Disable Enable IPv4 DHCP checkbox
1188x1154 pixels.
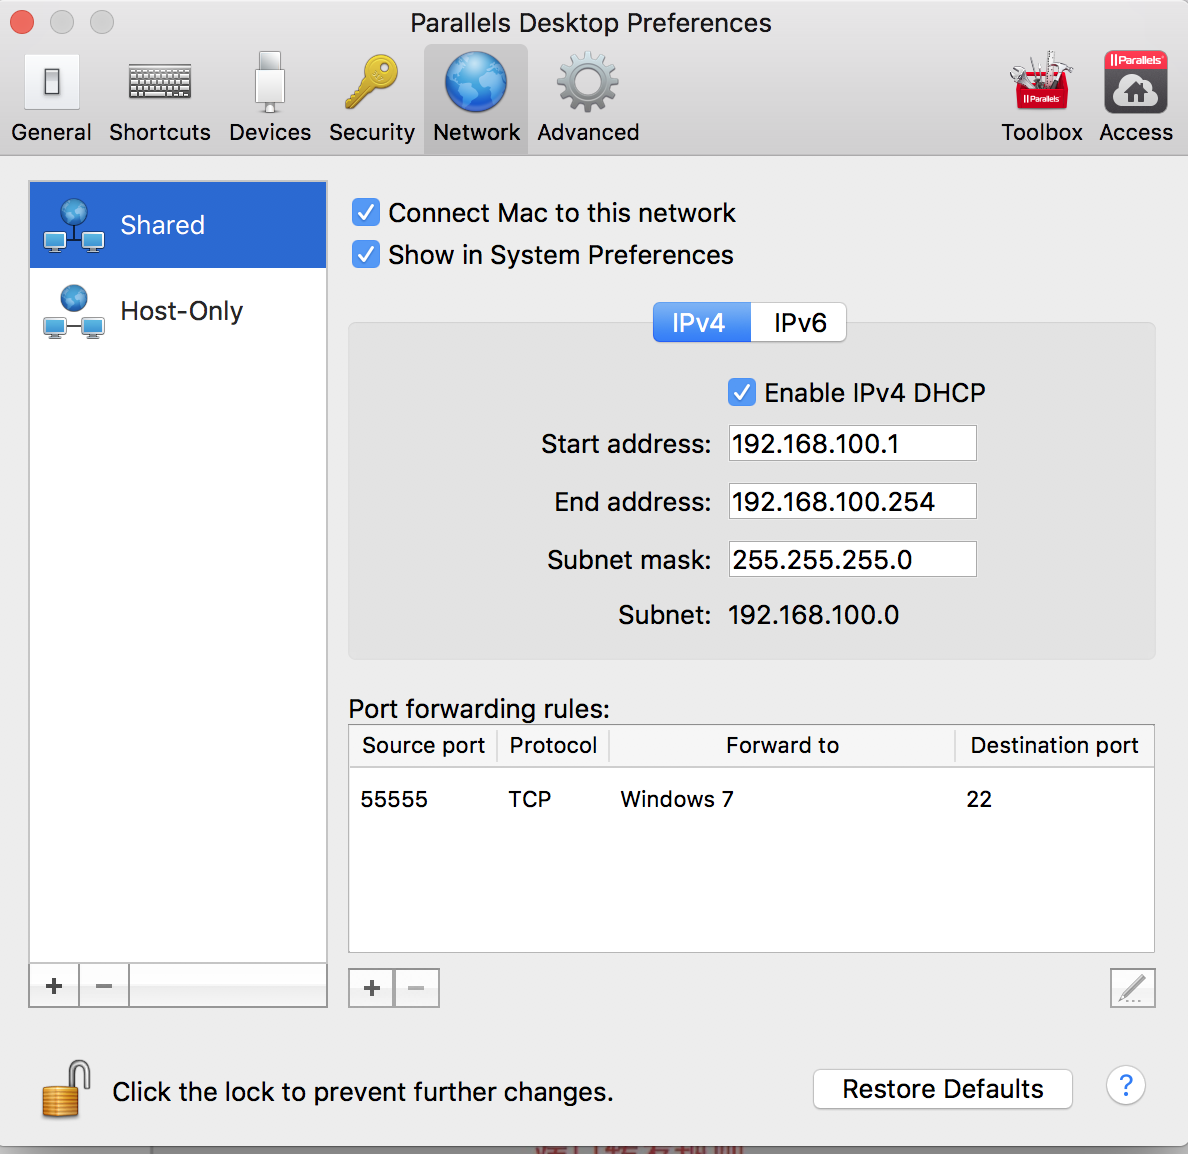tap(742, 392)
